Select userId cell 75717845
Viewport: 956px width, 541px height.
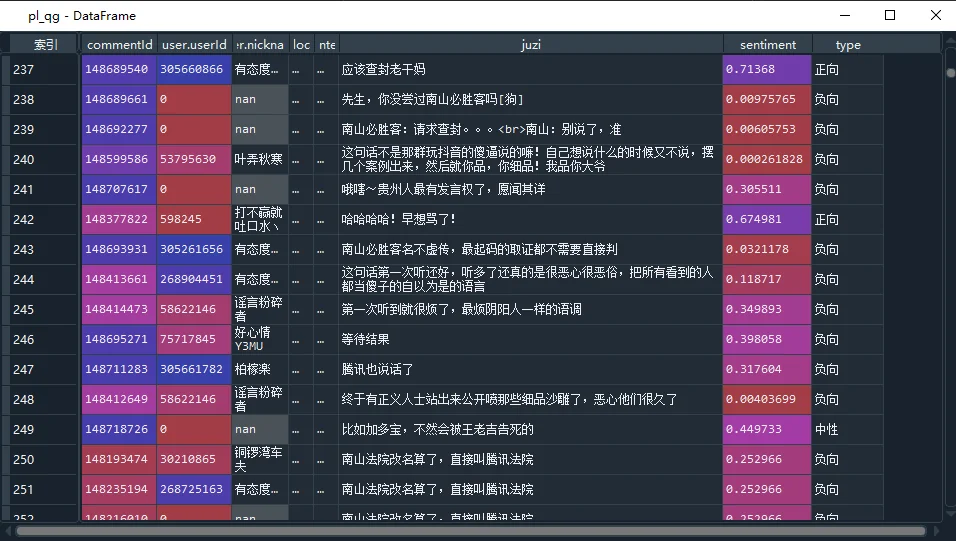[x=194, y=339]
